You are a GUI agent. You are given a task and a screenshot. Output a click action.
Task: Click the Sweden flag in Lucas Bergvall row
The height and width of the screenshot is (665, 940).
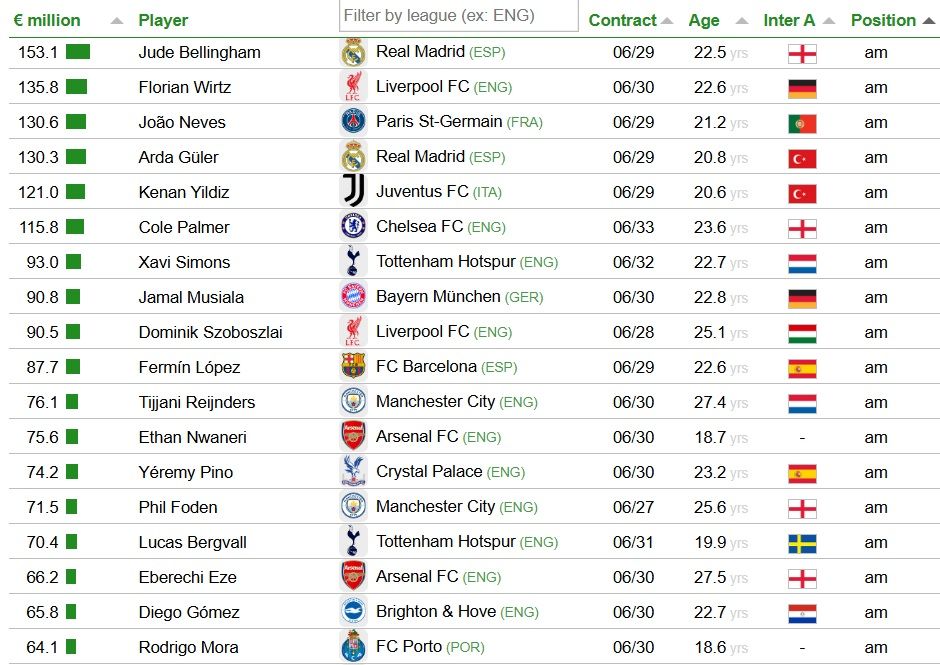pyautogui.click(x=802, y=543)
